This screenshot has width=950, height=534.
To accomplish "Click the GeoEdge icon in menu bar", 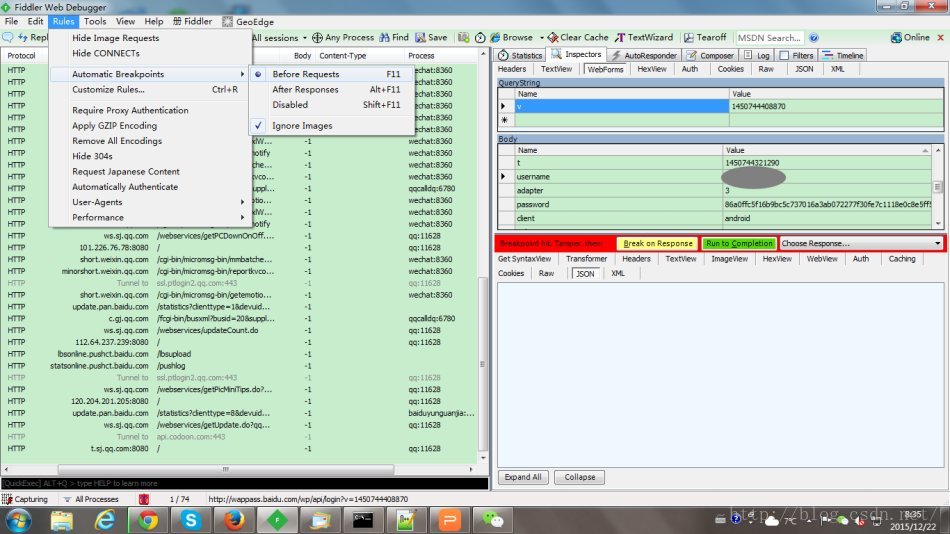I will tap(227, 22).
